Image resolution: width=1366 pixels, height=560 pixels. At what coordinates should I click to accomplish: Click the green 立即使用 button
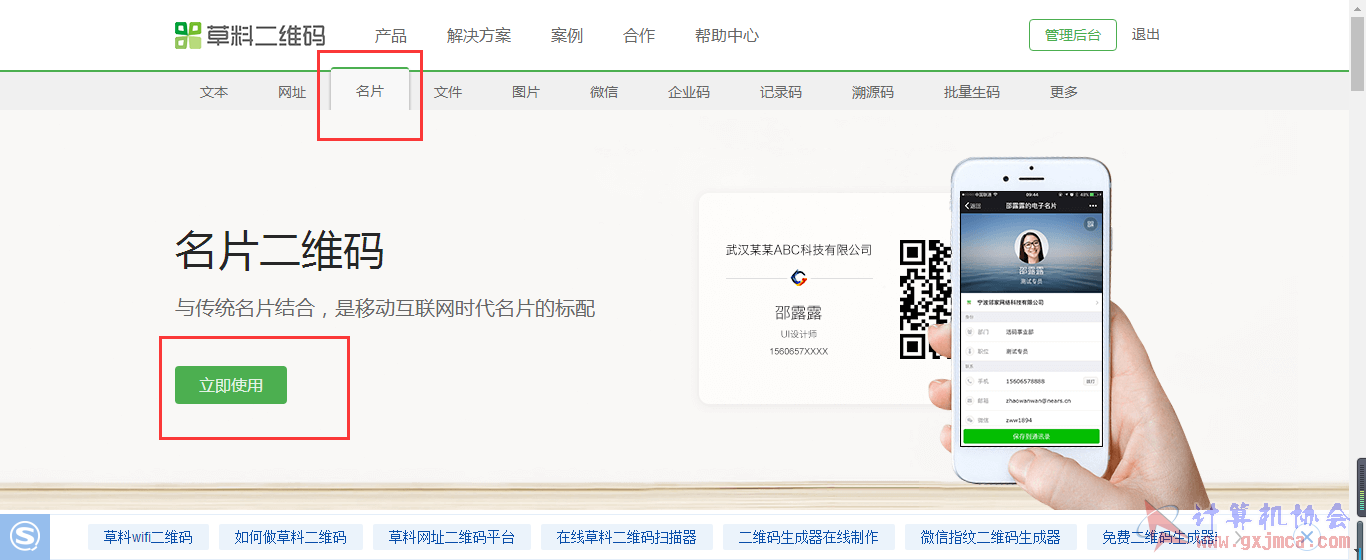point(231,385)
